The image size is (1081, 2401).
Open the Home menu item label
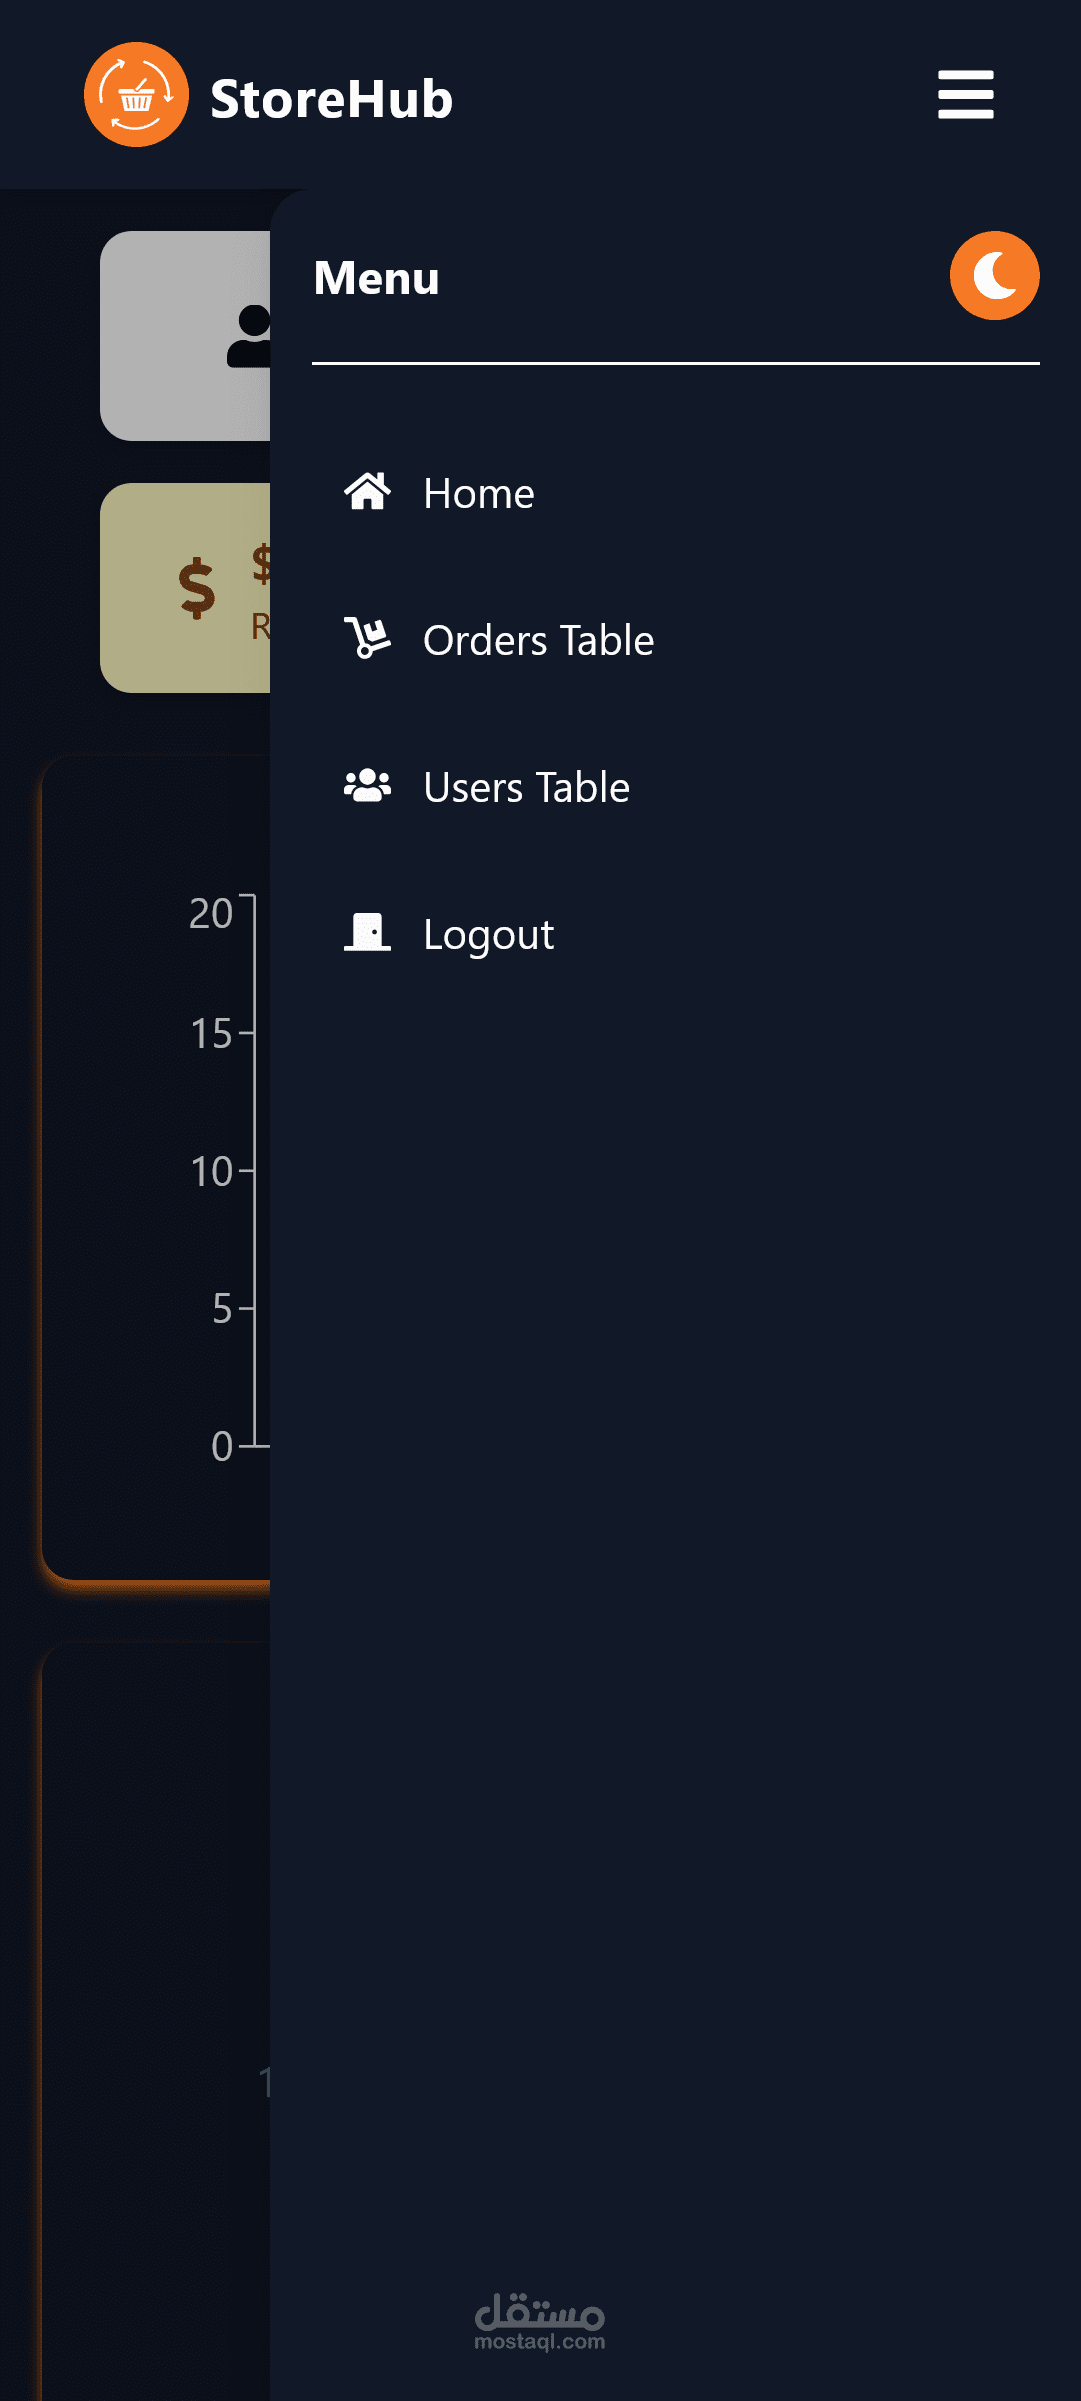pos(478,494)
